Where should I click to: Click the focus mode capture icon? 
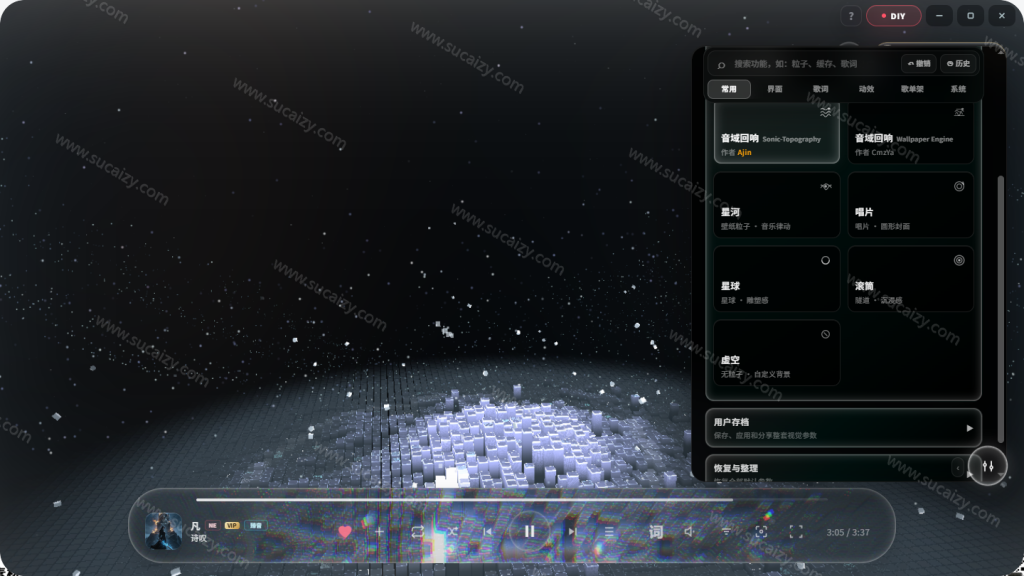click(x=761, y=532)
